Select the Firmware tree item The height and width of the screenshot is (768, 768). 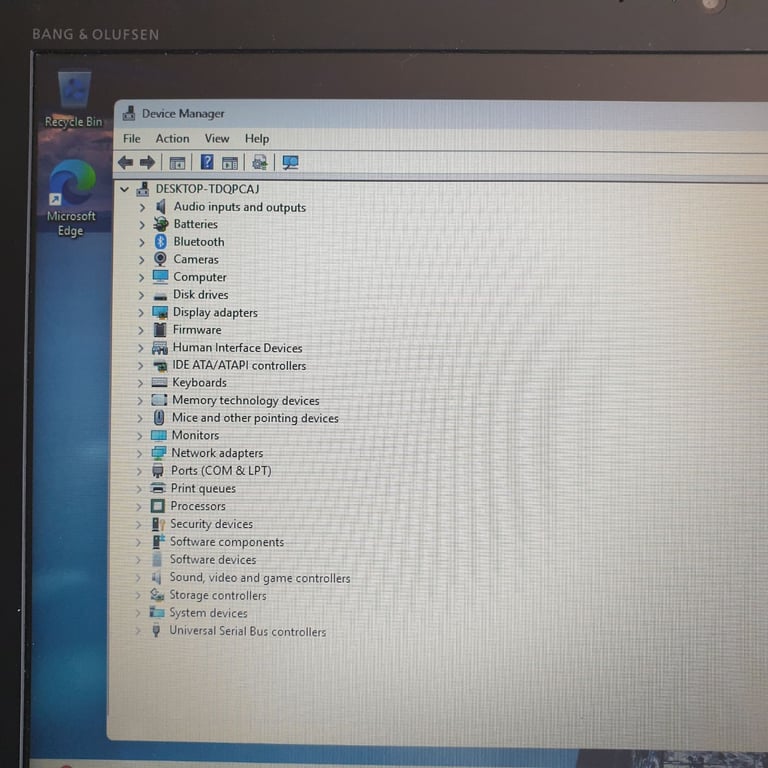(x=197, y=330)
